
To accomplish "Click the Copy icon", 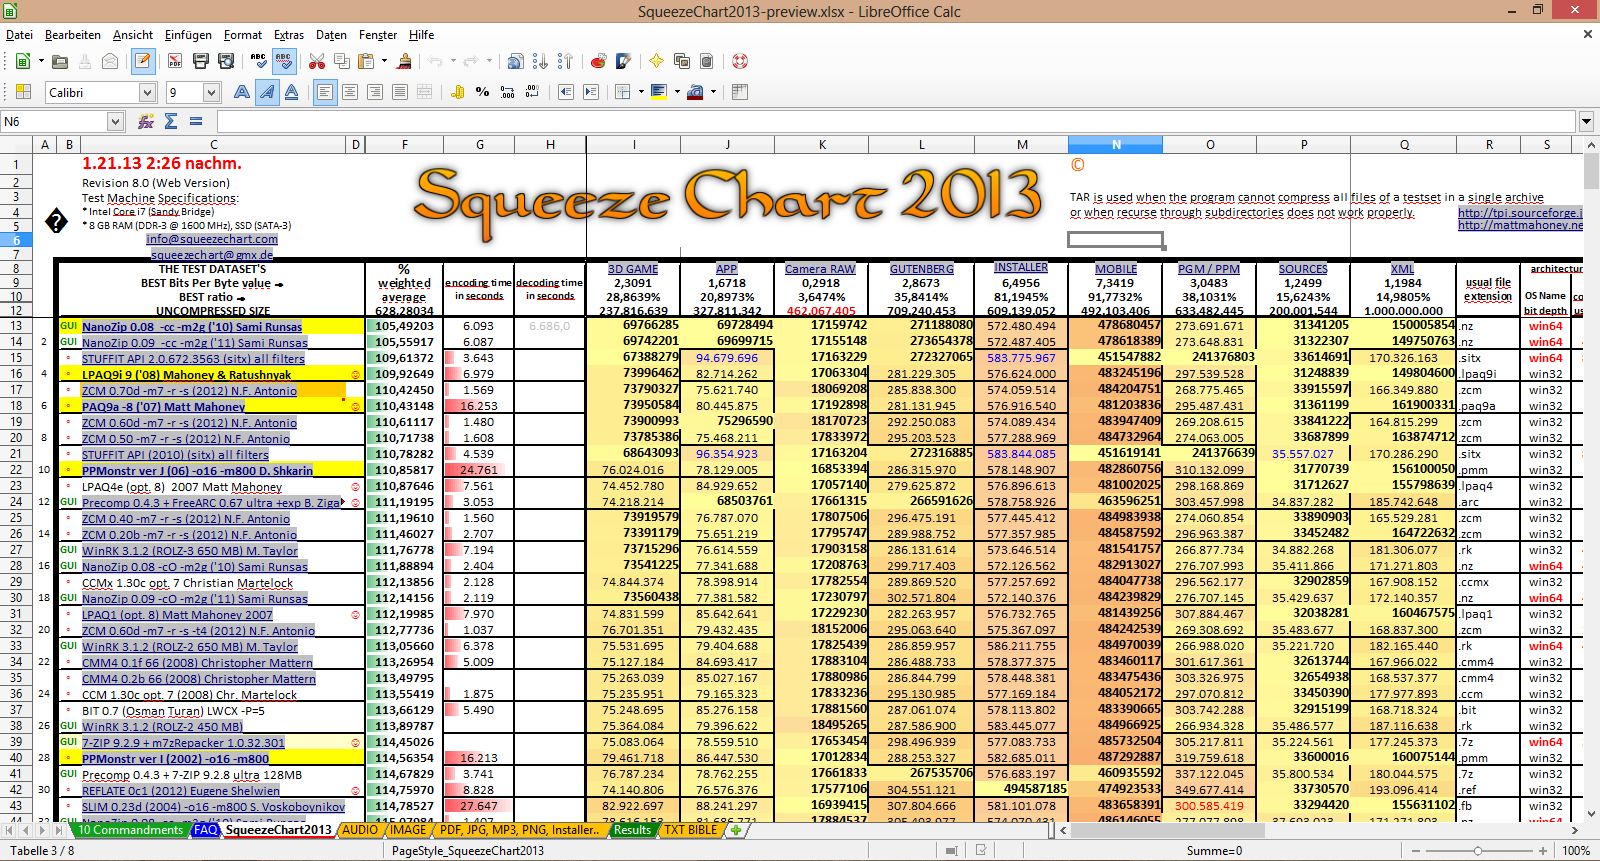I will [x=341, y=61].
